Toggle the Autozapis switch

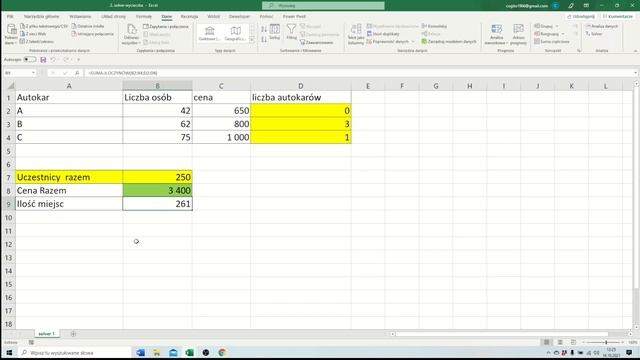click(29, 60)
